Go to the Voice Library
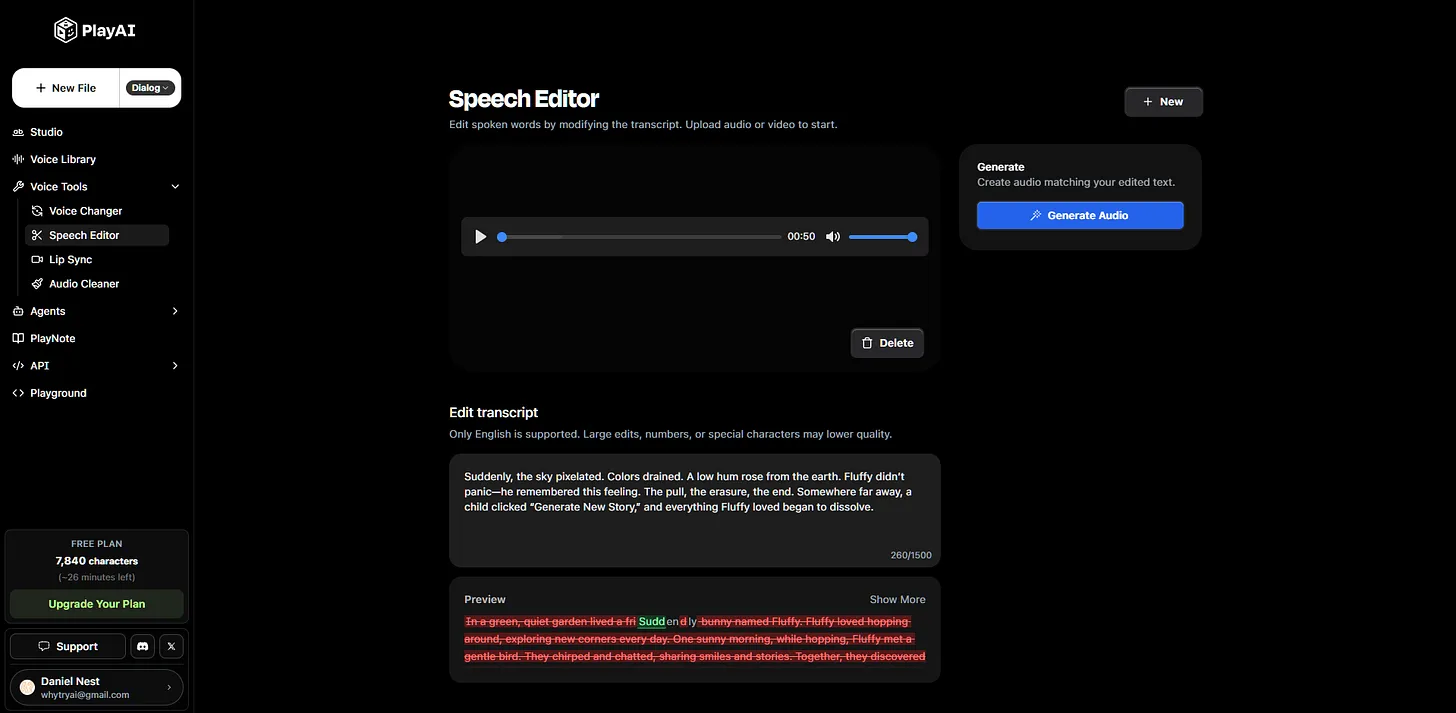Viewport: 1456px width, 713px height. [62, 159]
